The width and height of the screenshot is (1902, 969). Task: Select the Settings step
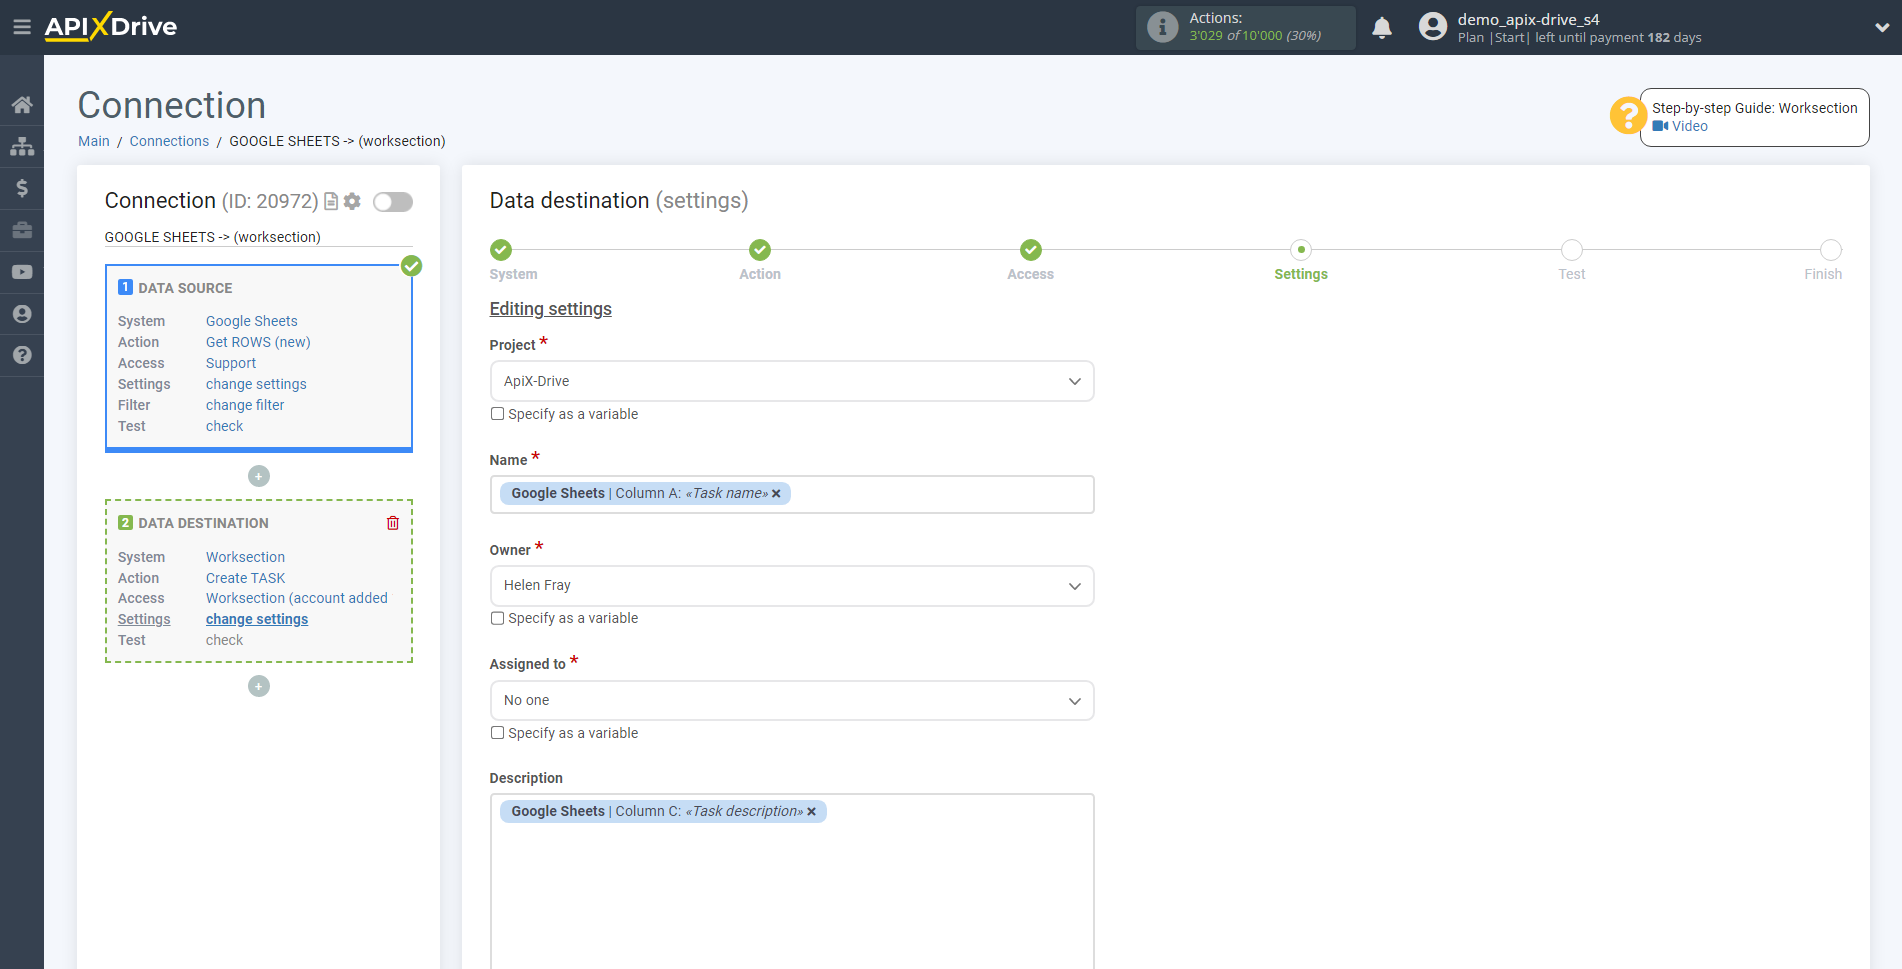1301,250
